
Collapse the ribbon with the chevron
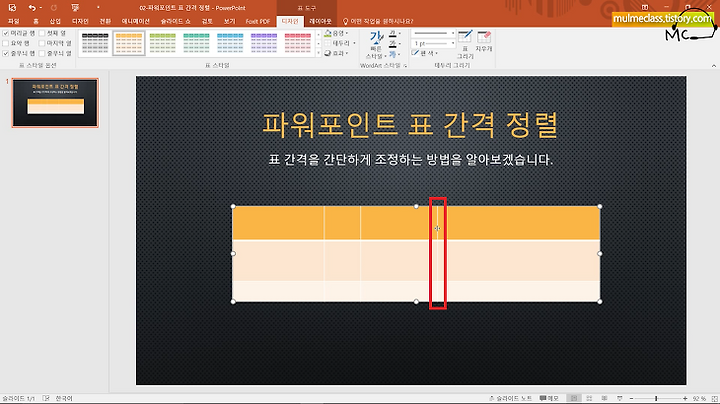(714, 66)
